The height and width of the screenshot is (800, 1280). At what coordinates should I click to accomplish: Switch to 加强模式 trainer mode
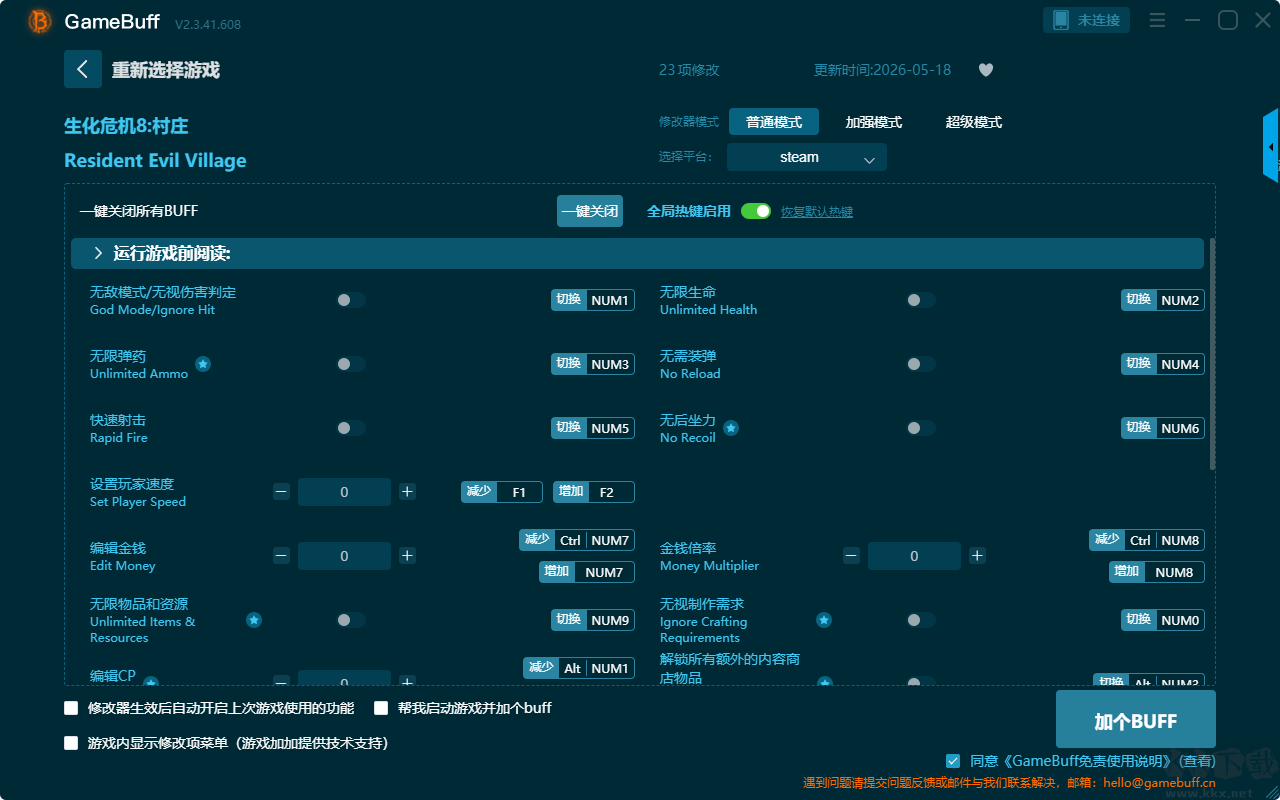pos(874,122)
